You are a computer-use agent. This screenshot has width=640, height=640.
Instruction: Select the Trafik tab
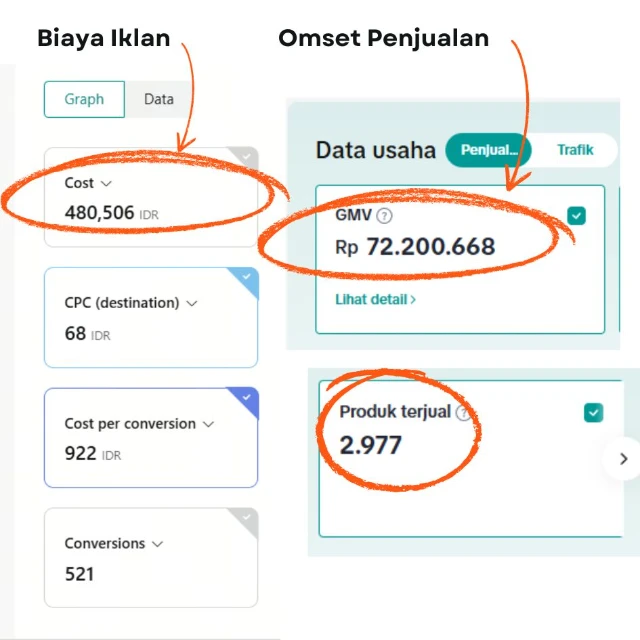575,150
